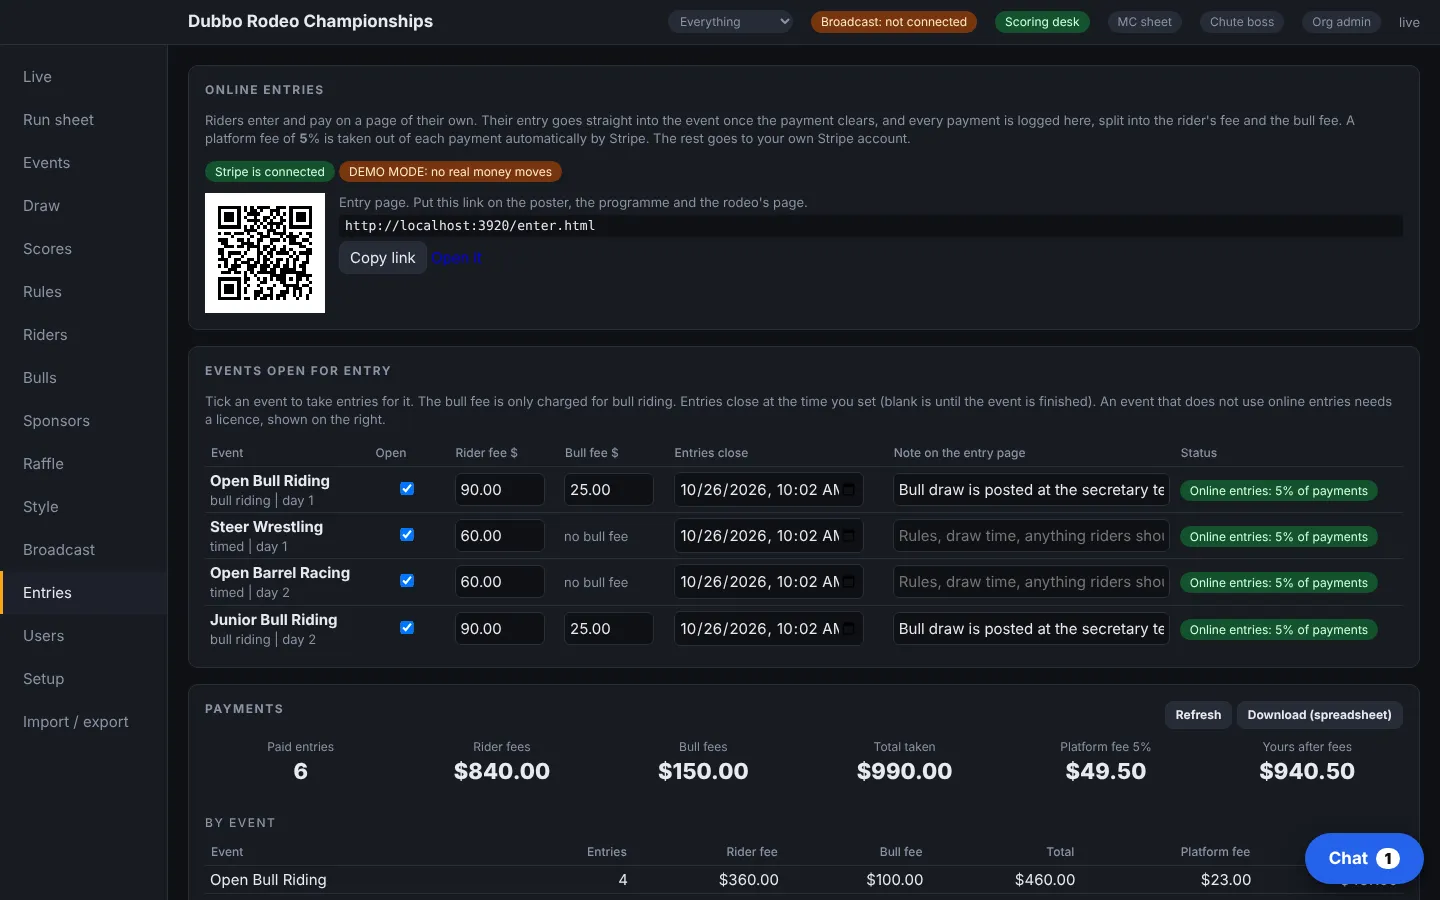Click the Junior Bull Riding bull fee field

point(609,629)
